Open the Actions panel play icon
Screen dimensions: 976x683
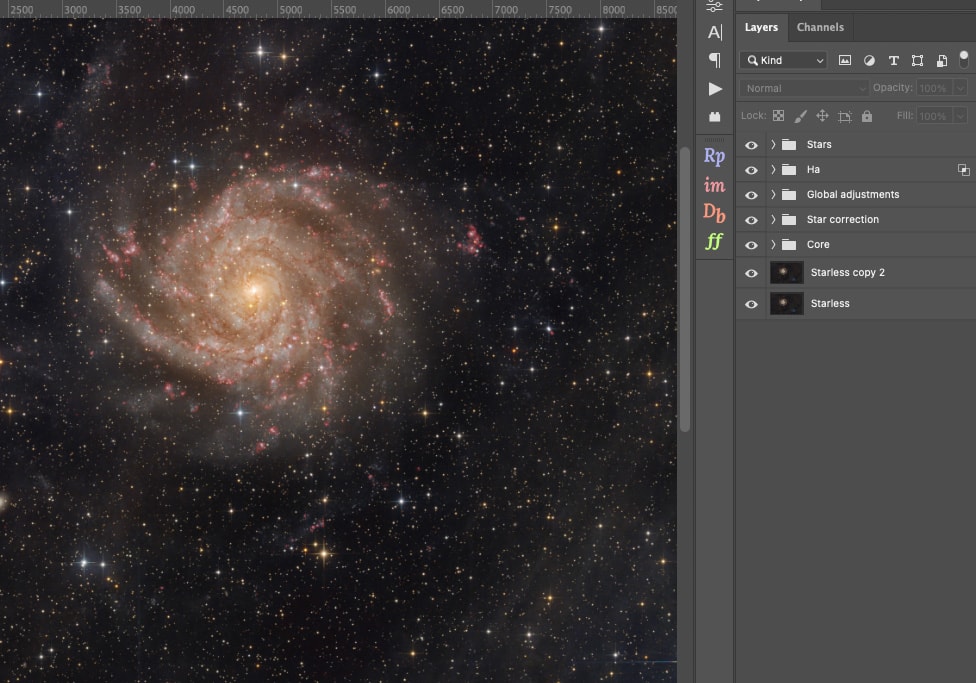pos(714,89)
